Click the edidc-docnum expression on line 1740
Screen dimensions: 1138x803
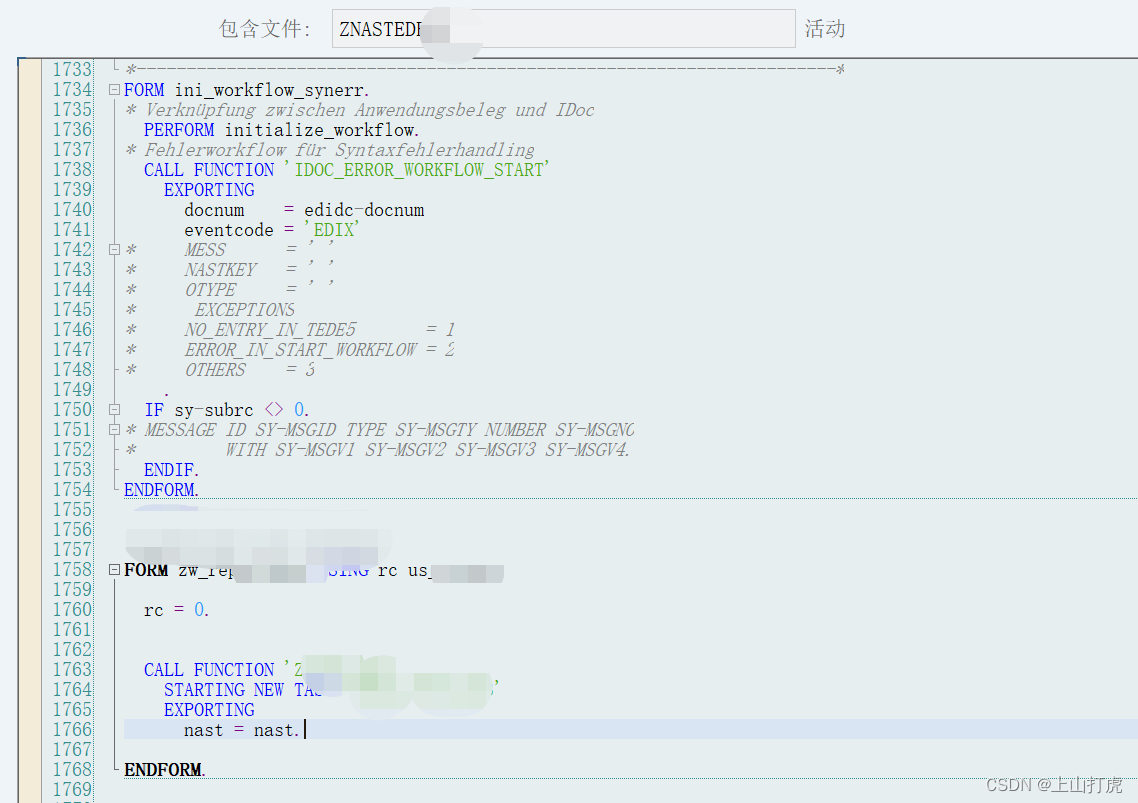pyautogui.click(x=363, y=209)
